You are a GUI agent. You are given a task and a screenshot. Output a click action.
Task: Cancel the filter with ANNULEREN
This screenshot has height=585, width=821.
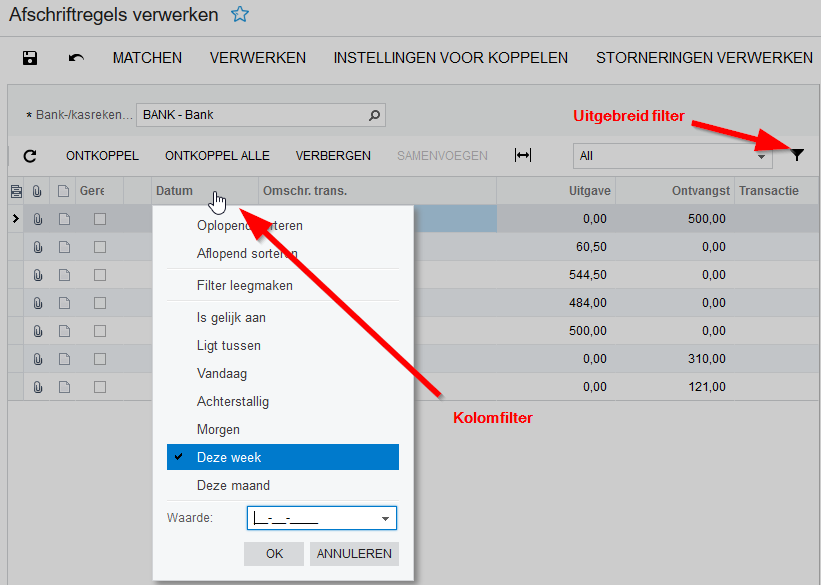[354, 554]
